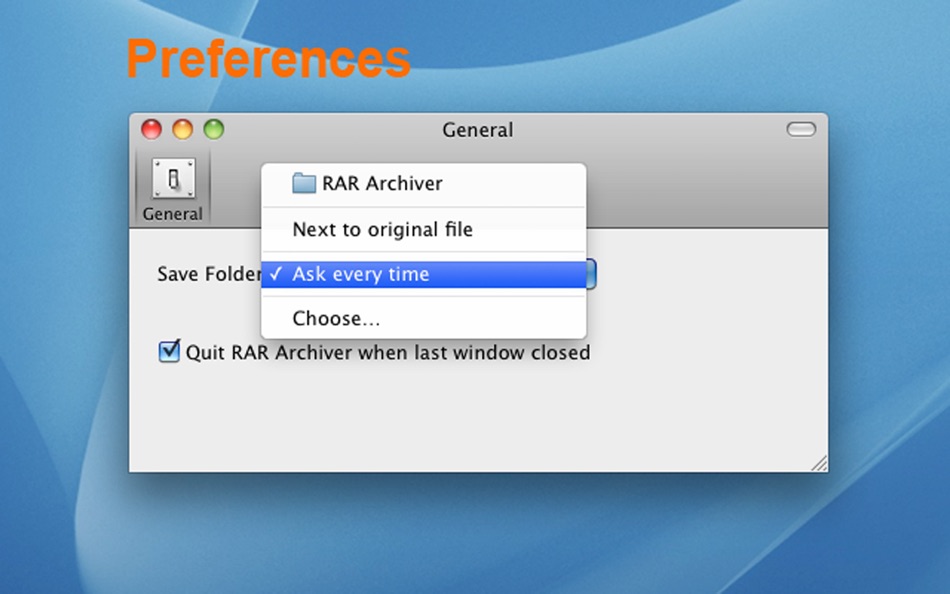Image resolution: width=950 pixels, height=594 pixels.
Task: Select the General preferences toolbar icon
Action: click(173, 188)
